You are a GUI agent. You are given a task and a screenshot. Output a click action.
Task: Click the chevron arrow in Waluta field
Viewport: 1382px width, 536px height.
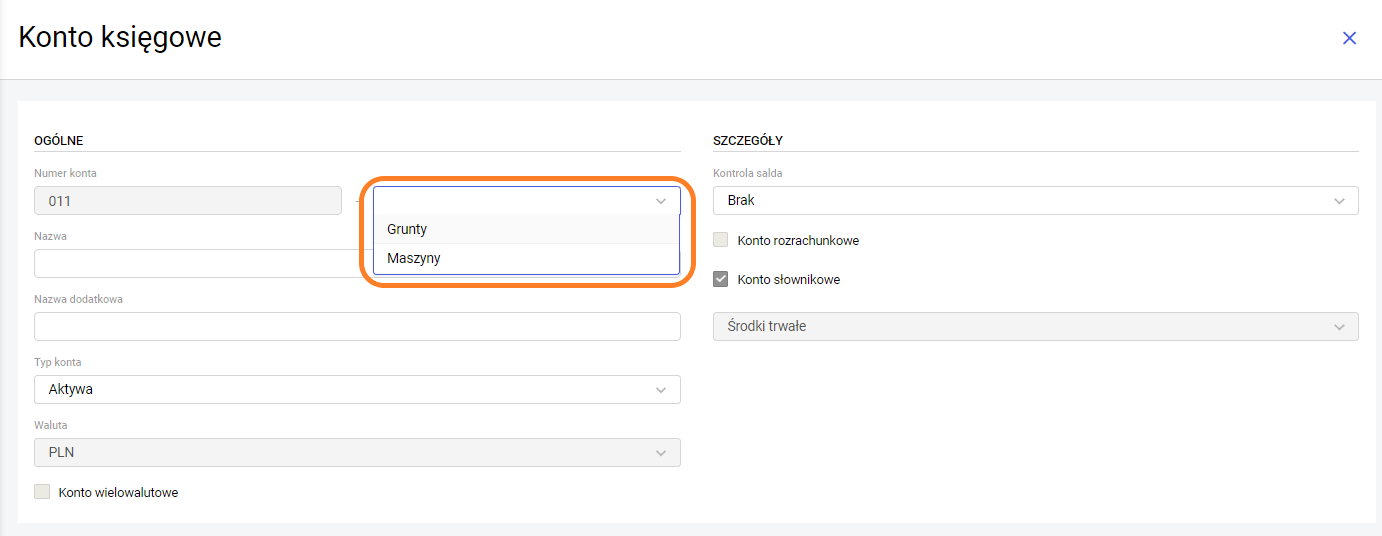point(661,452)
